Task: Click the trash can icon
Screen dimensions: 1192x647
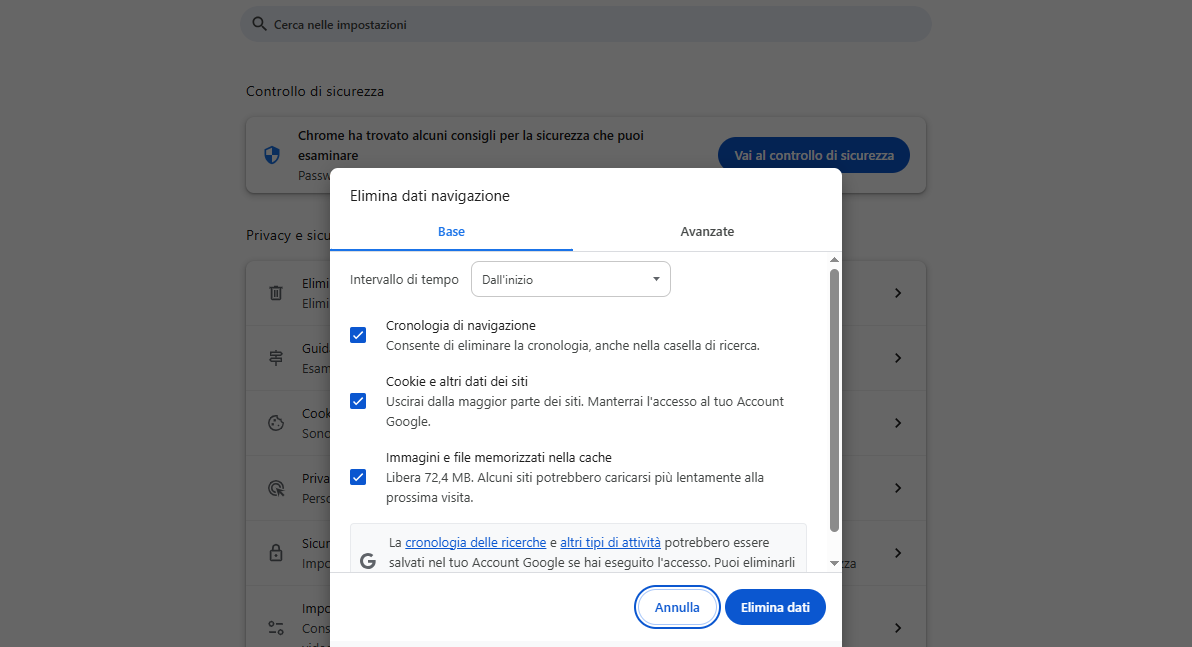Action: pyautogui.click(x=276, y=293)
